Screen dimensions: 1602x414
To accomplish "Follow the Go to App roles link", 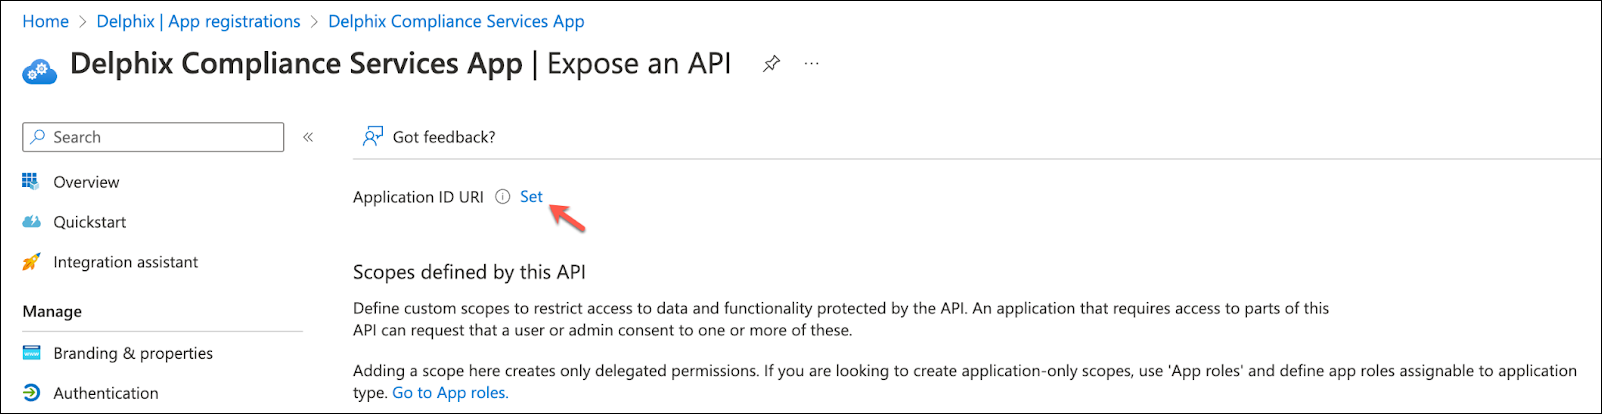I will coord(450,393).
